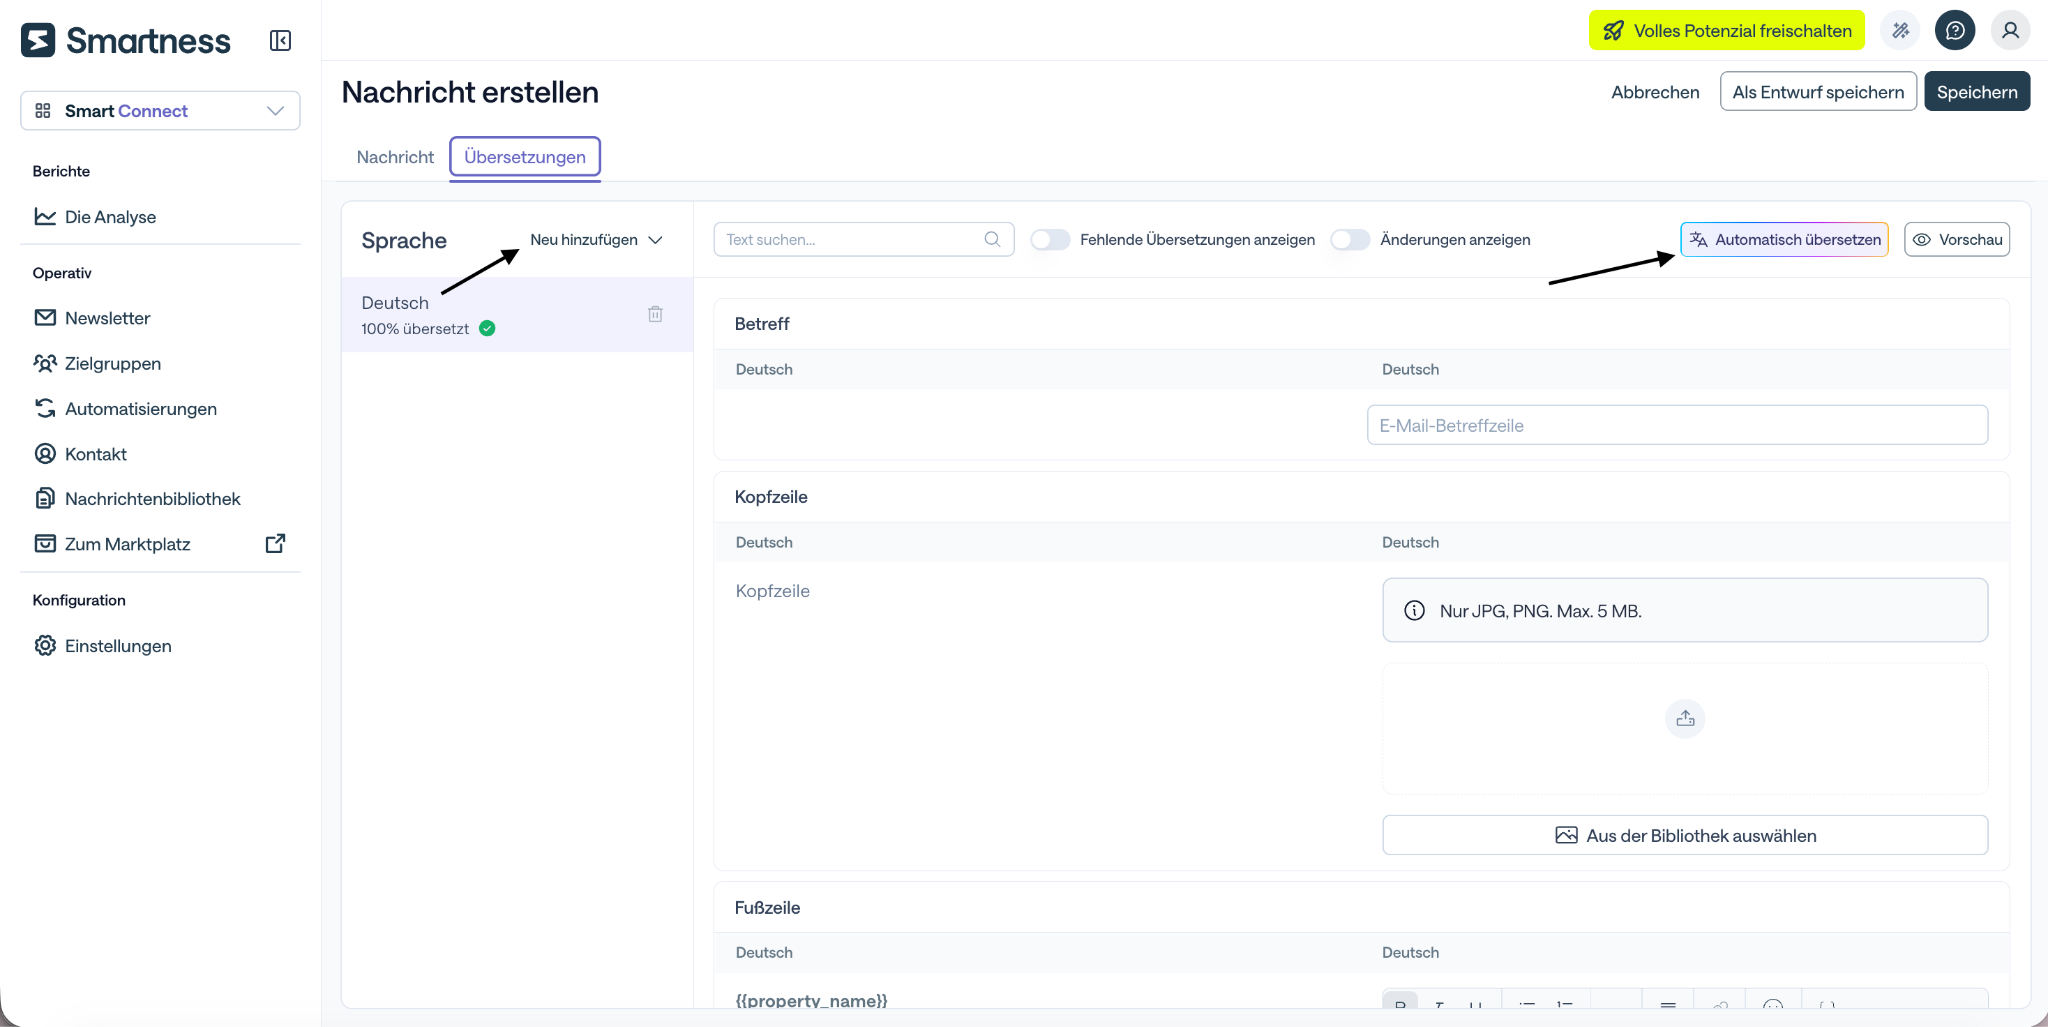
Task: Show the Vorschau preview
Action: pos(1957,240)
